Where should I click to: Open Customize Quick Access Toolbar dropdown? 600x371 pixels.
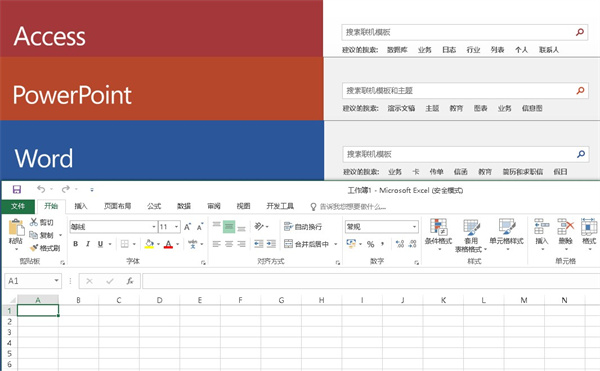point(92,189)
